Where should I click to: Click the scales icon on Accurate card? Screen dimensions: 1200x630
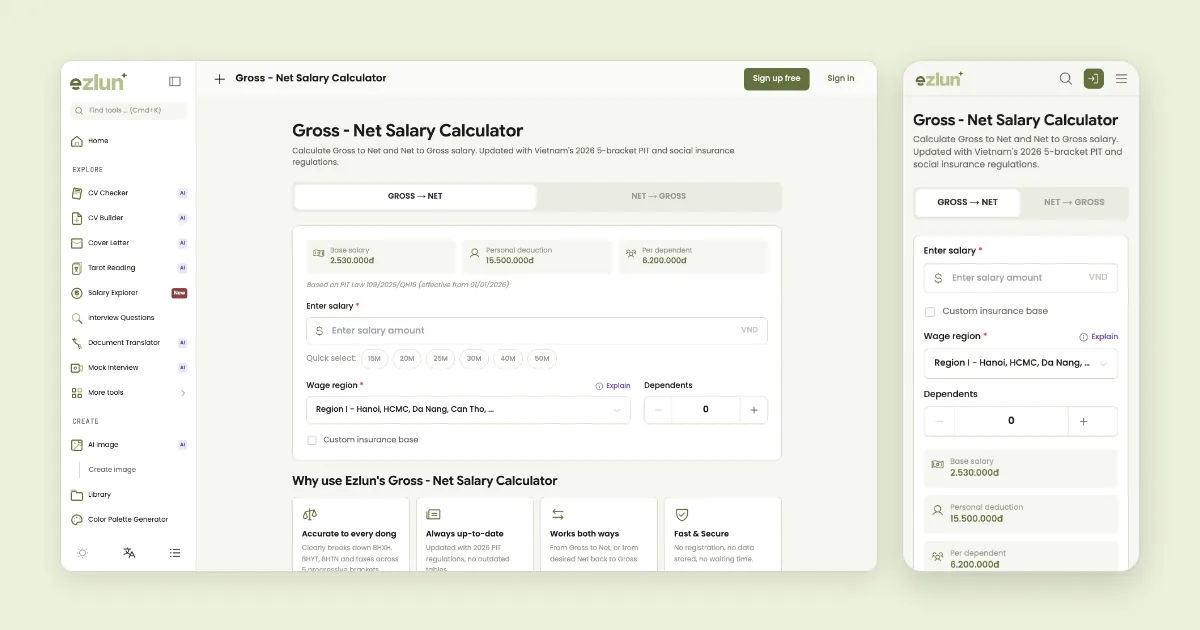(309, 514)
